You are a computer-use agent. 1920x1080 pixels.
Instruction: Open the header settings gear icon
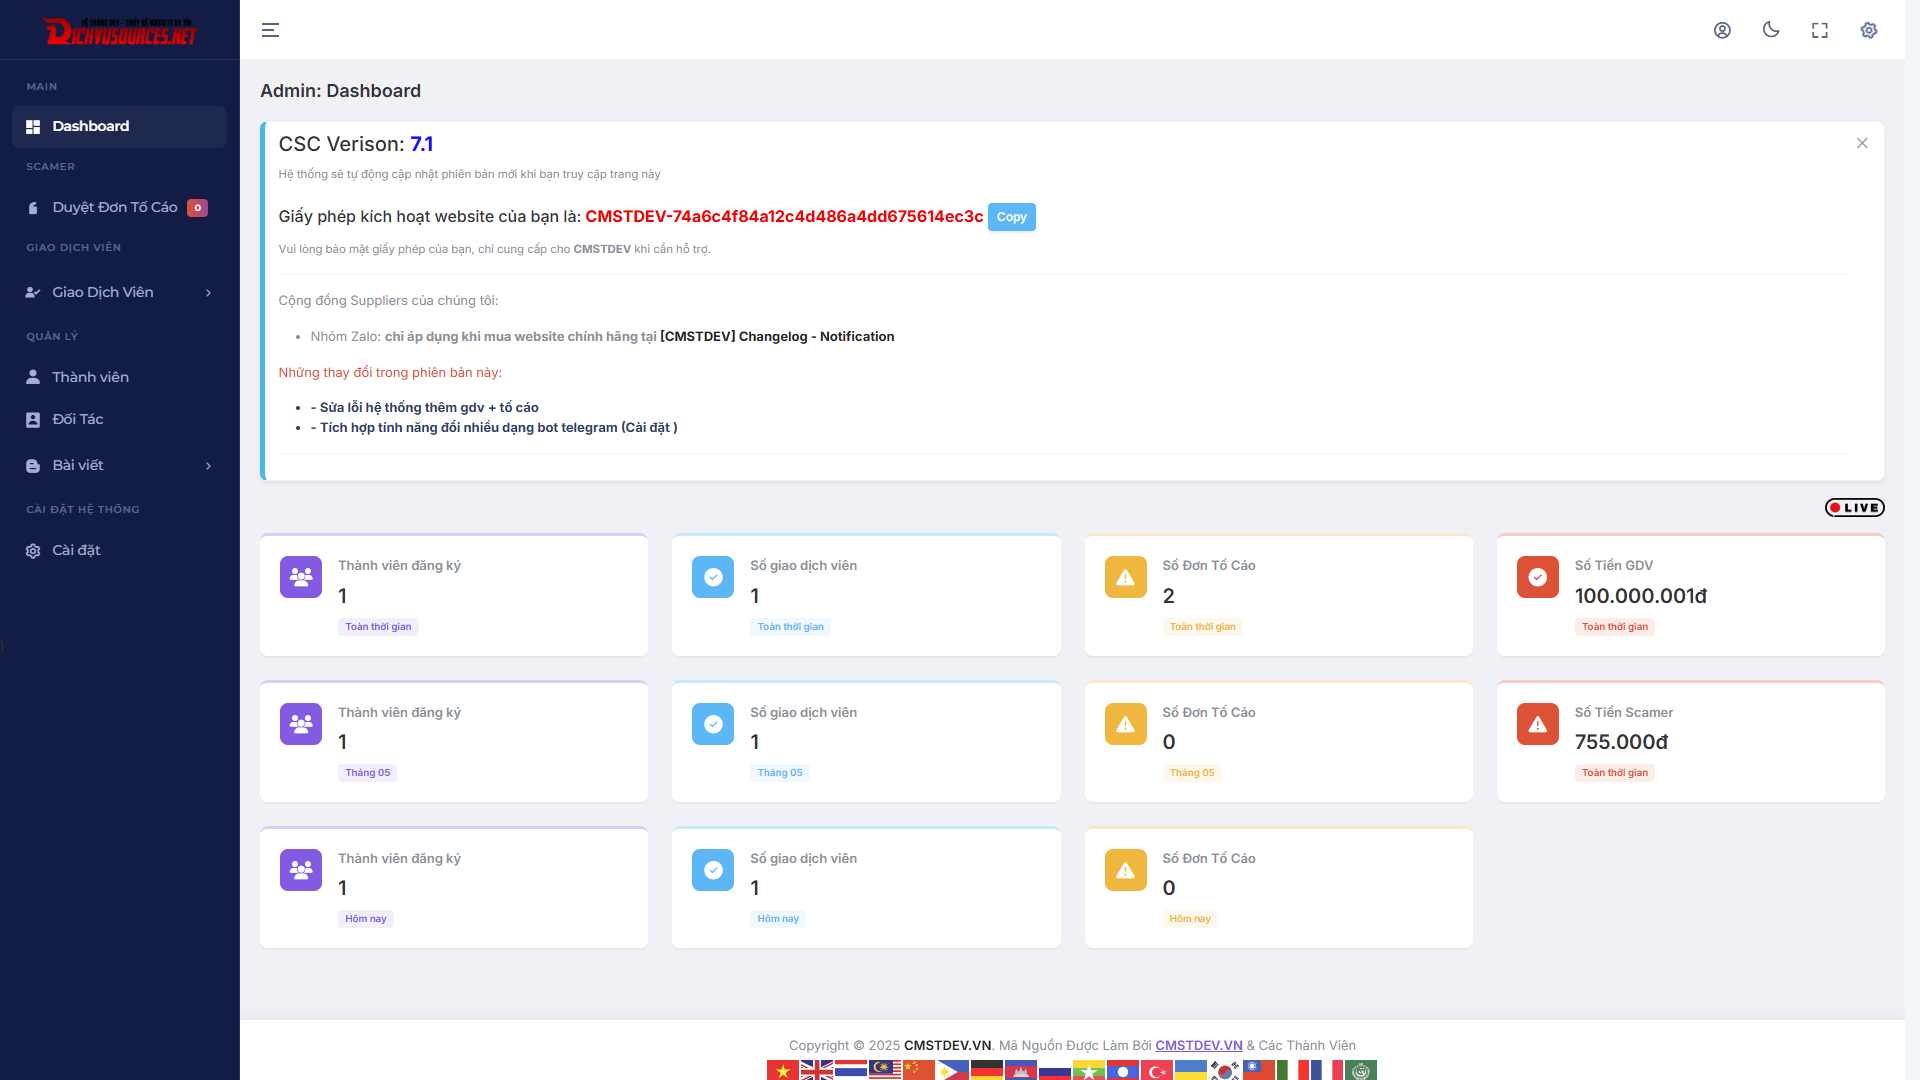tap(1869, 30)
